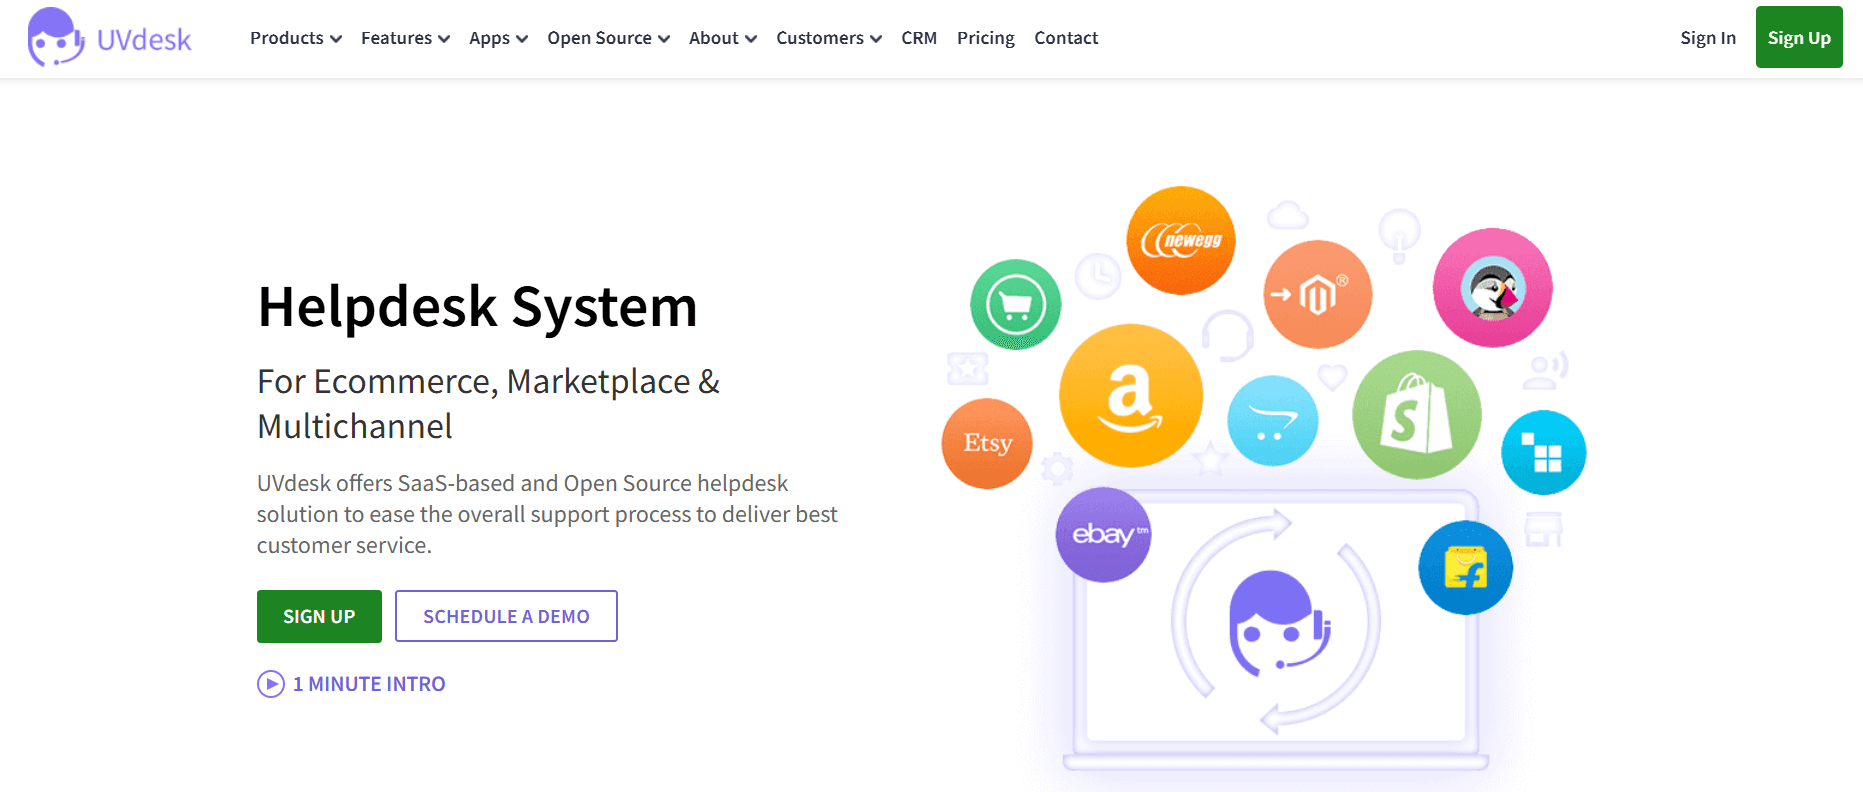Click the Sign In link
This screenshot has height=792, width=1863.
[1708, 38]
